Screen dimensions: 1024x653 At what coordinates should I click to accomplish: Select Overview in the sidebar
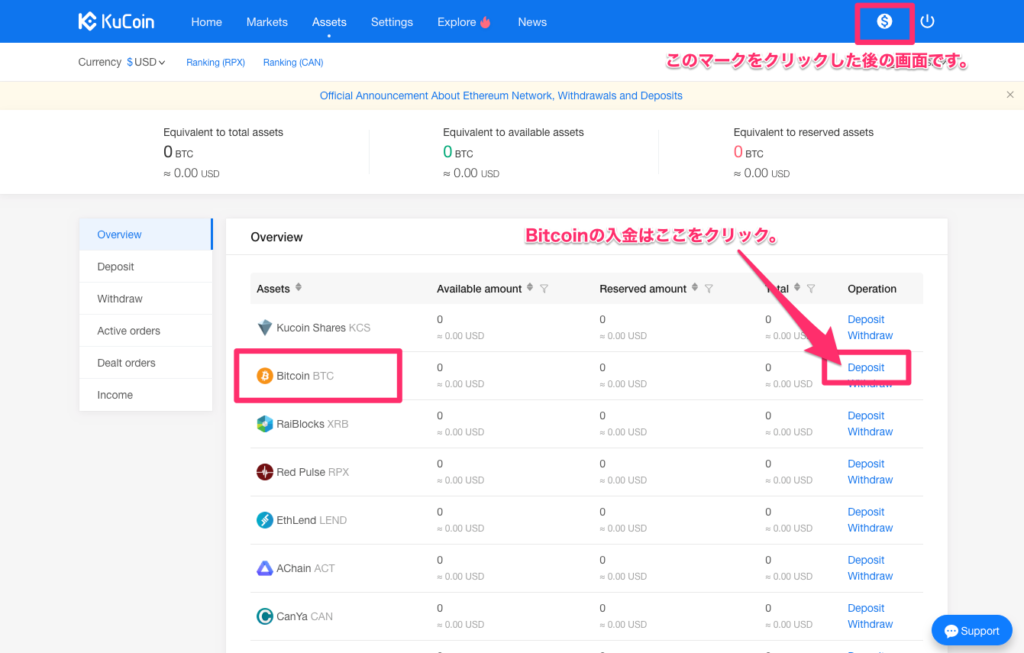coord(146,234)
